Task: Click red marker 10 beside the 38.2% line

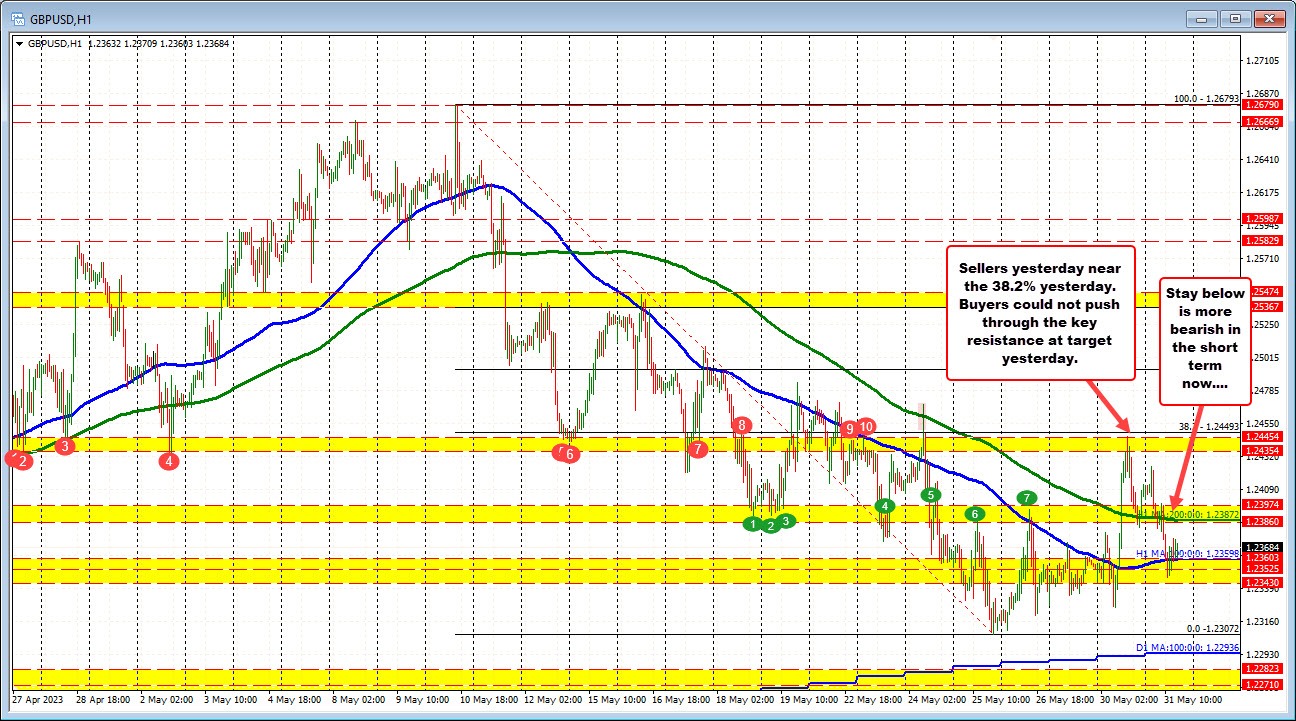Action: [x=866, y=427]
